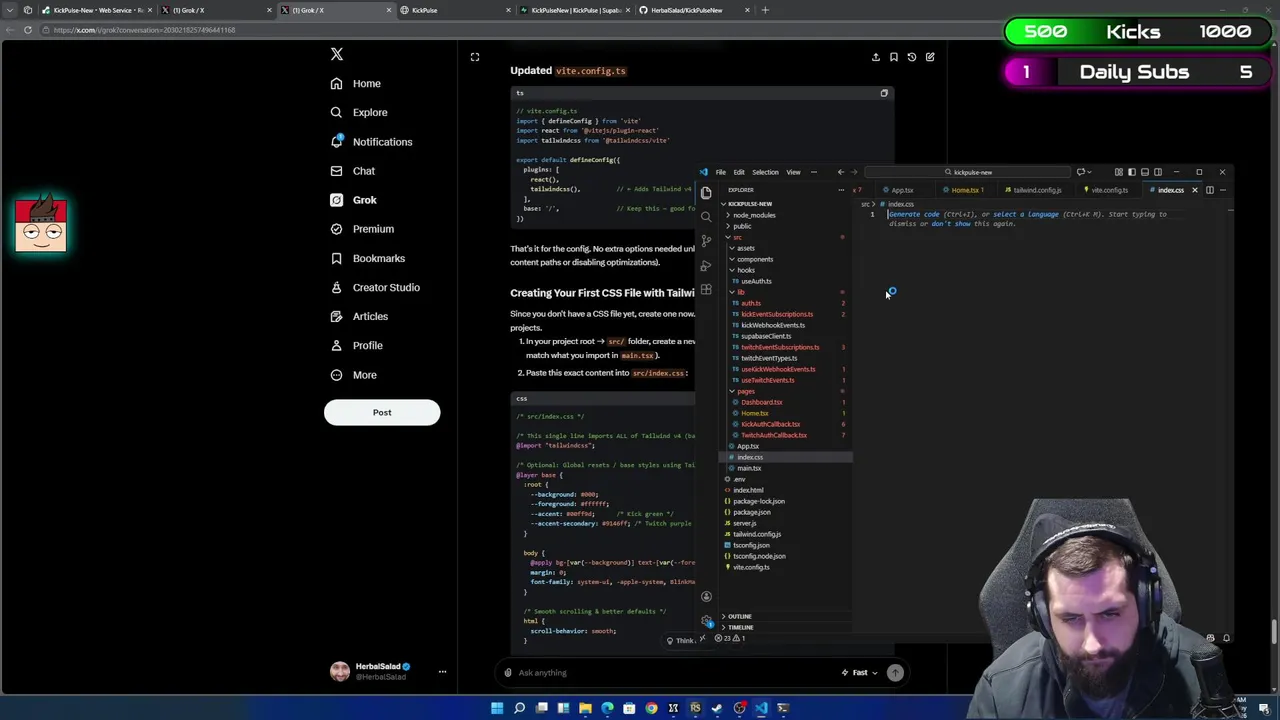Viewport: 1280px width, 720px height.
Task: Switch to Home.tsx editor tab
Action: (x=966, y=190)
